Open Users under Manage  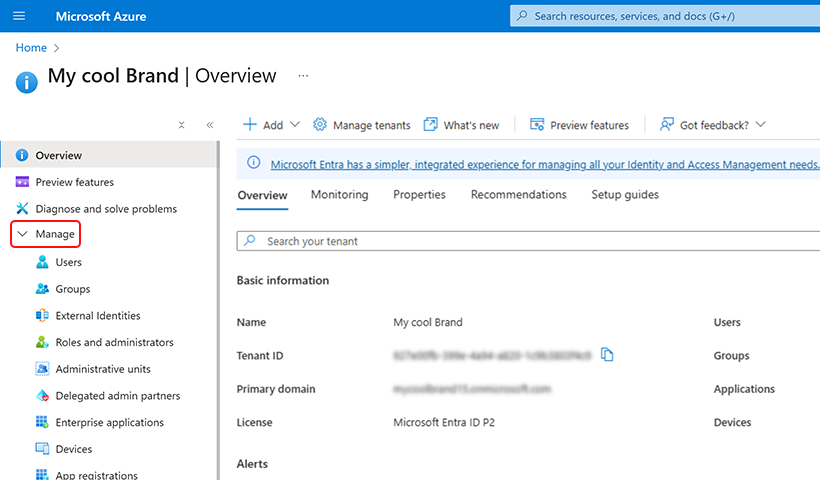click(x=69, y=262)
